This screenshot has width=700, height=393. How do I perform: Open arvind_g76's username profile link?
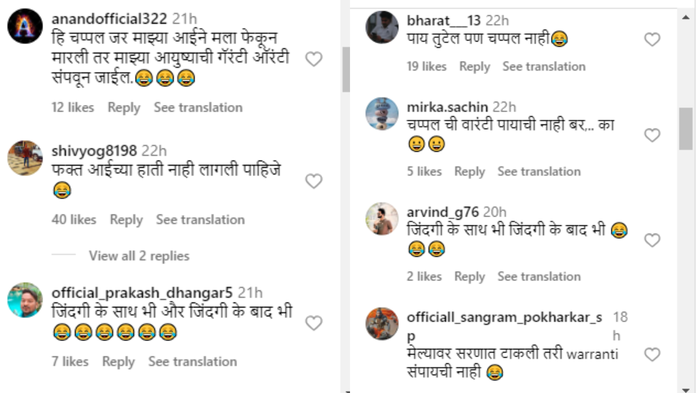(442, 212)
